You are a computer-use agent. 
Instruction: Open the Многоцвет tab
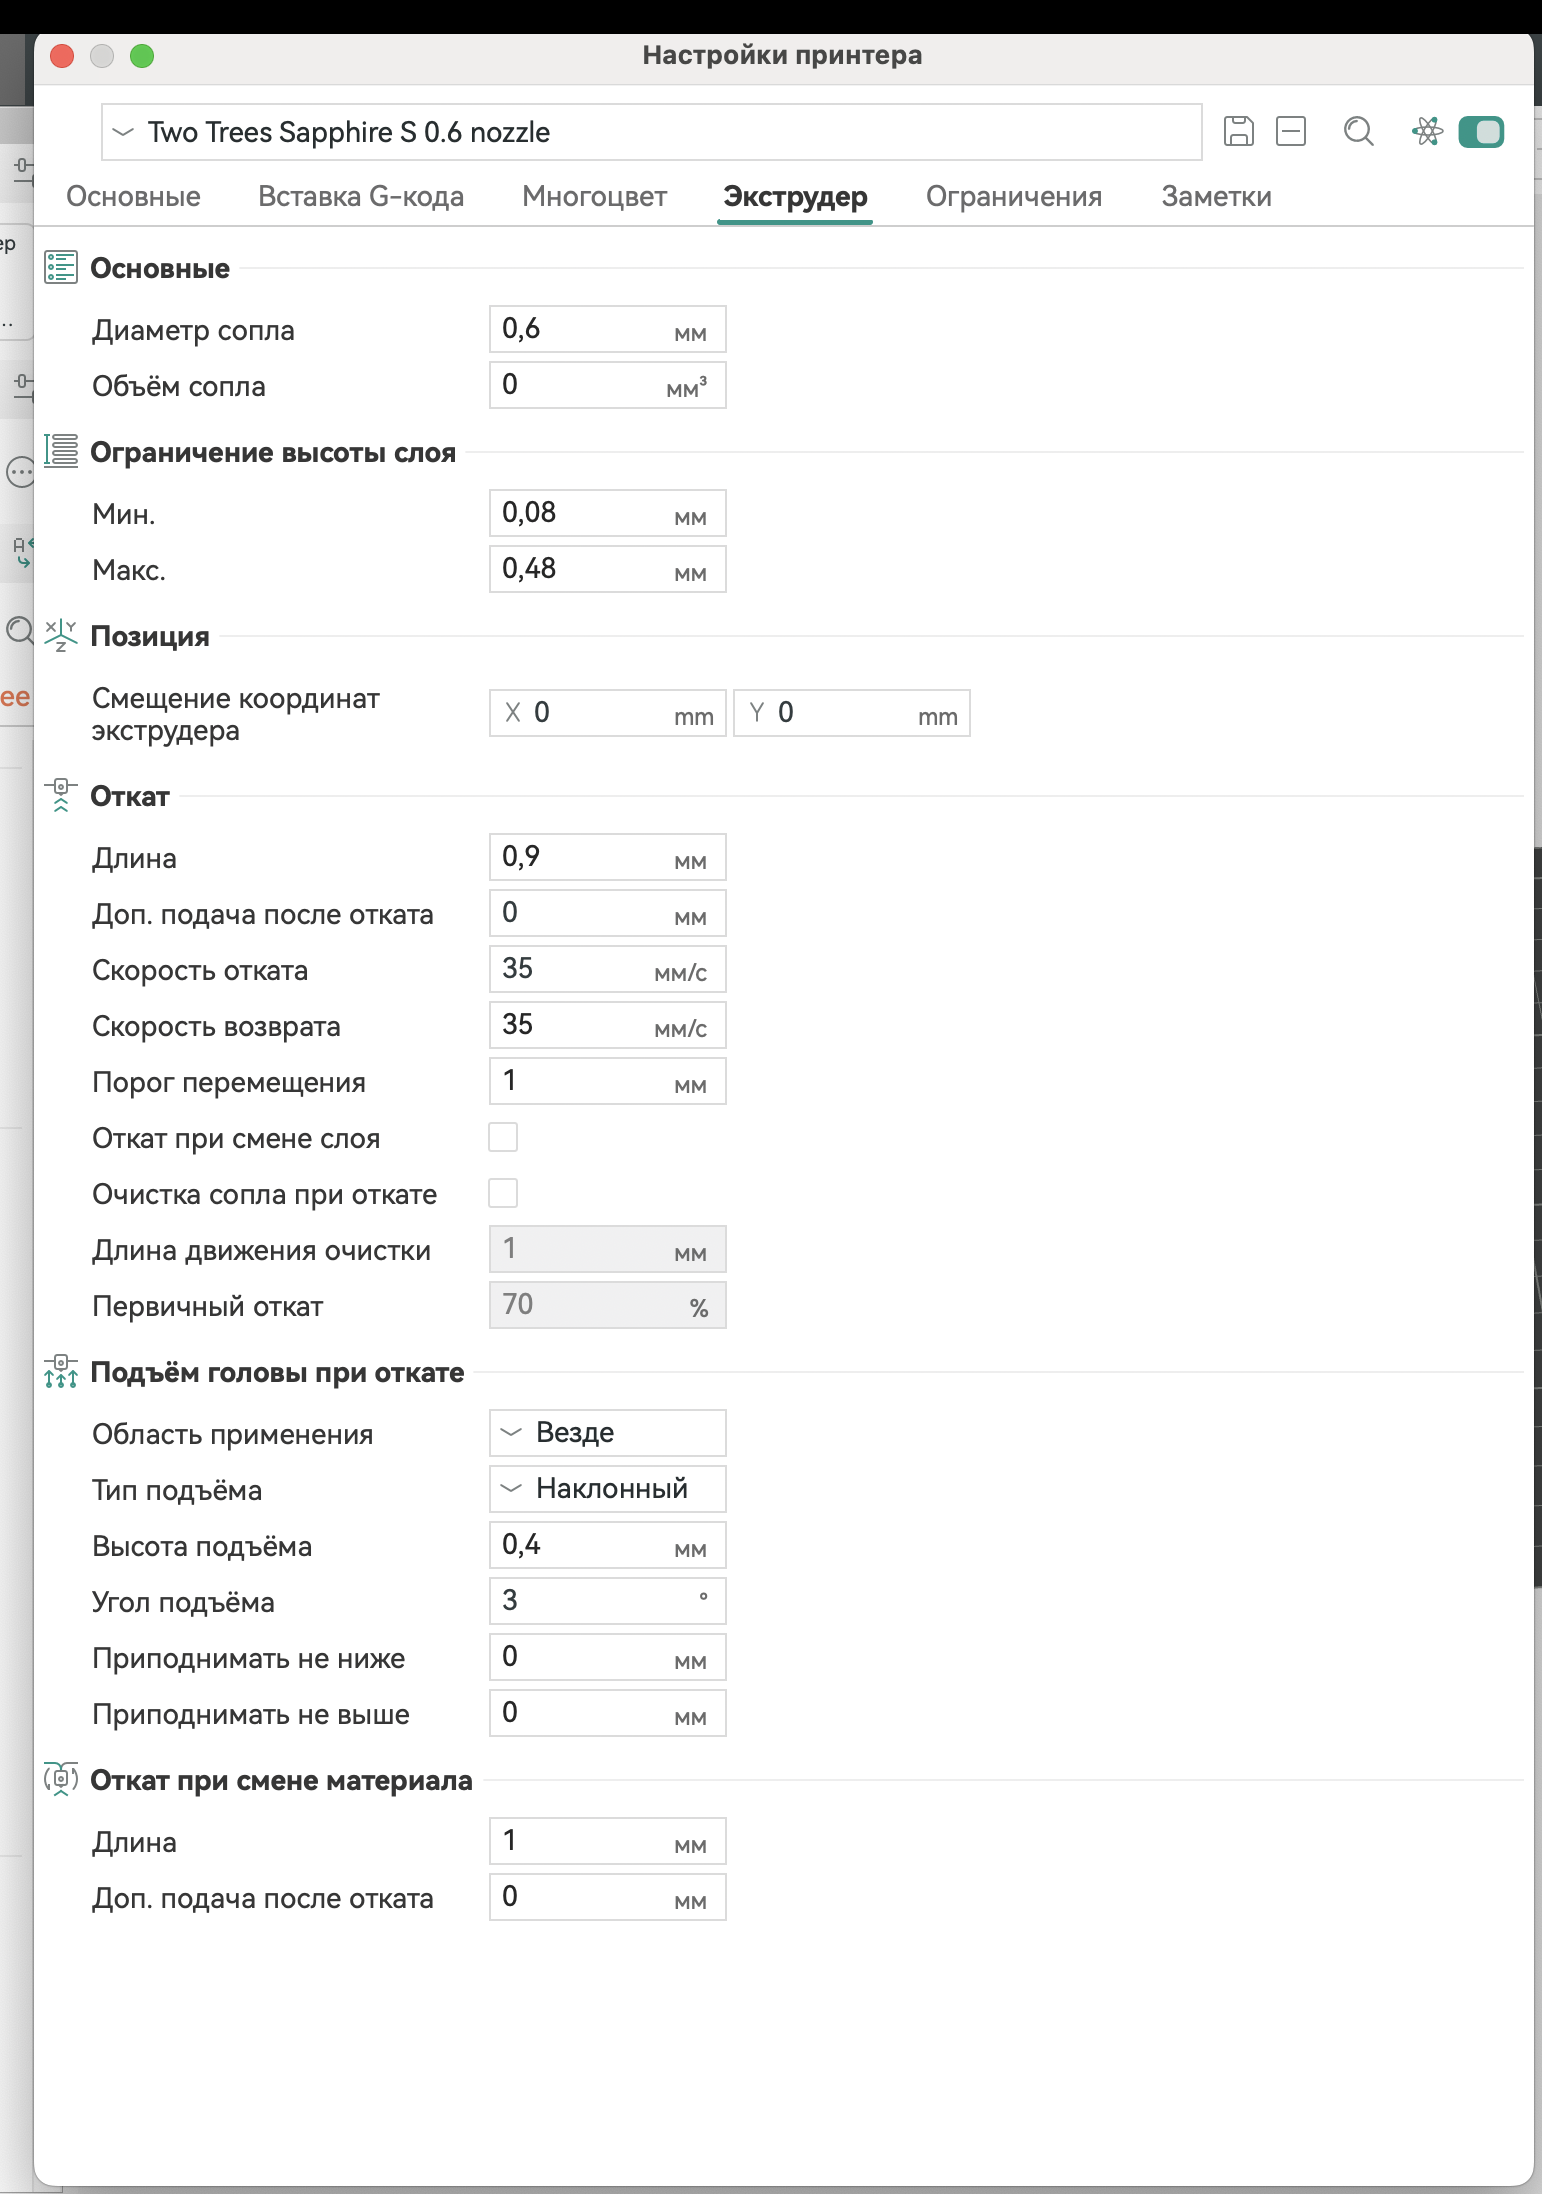[594, 196]
